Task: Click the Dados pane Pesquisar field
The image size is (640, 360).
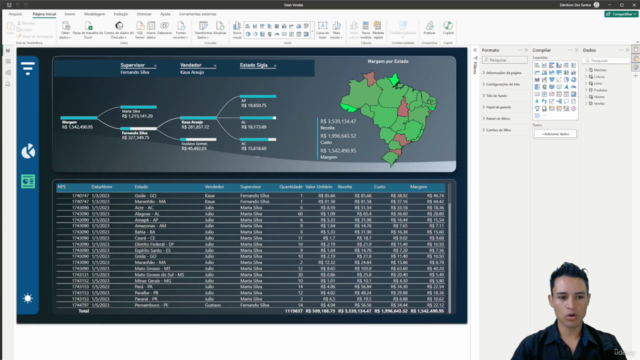Action: [x=606, y=60]
